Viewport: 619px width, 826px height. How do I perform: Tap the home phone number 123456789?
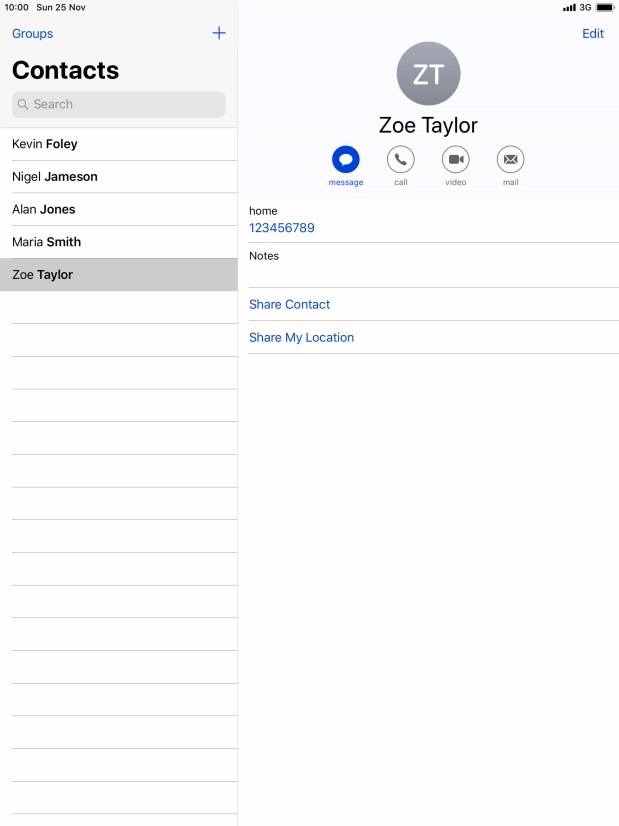point(282,228)
